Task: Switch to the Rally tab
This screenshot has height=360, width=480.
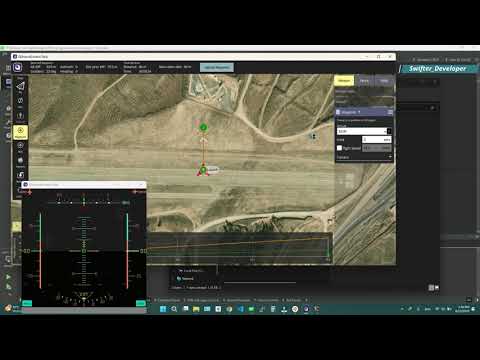Action: pyautogui.click(x=384, y=81)
